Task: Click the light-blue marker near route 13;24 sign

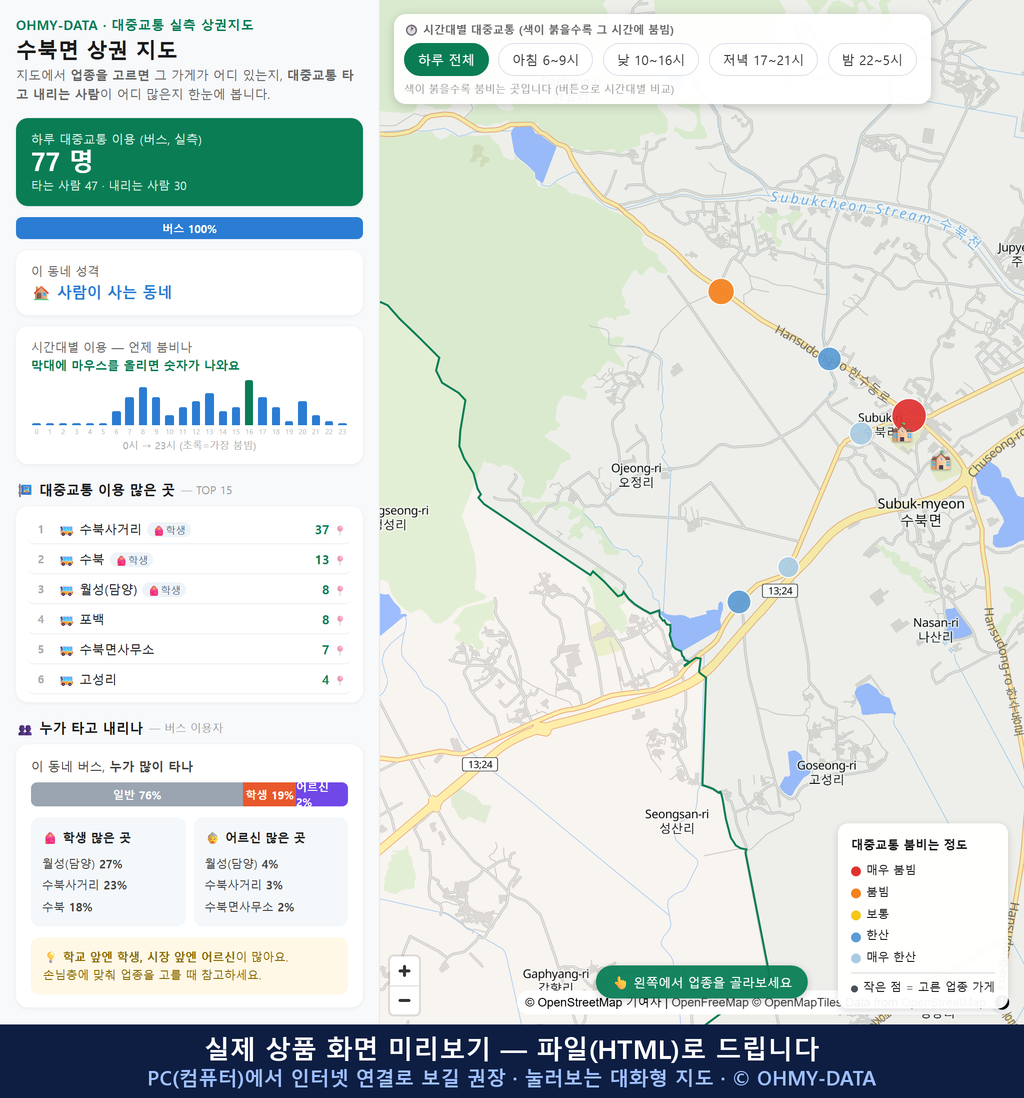Action: click(788, 567)
